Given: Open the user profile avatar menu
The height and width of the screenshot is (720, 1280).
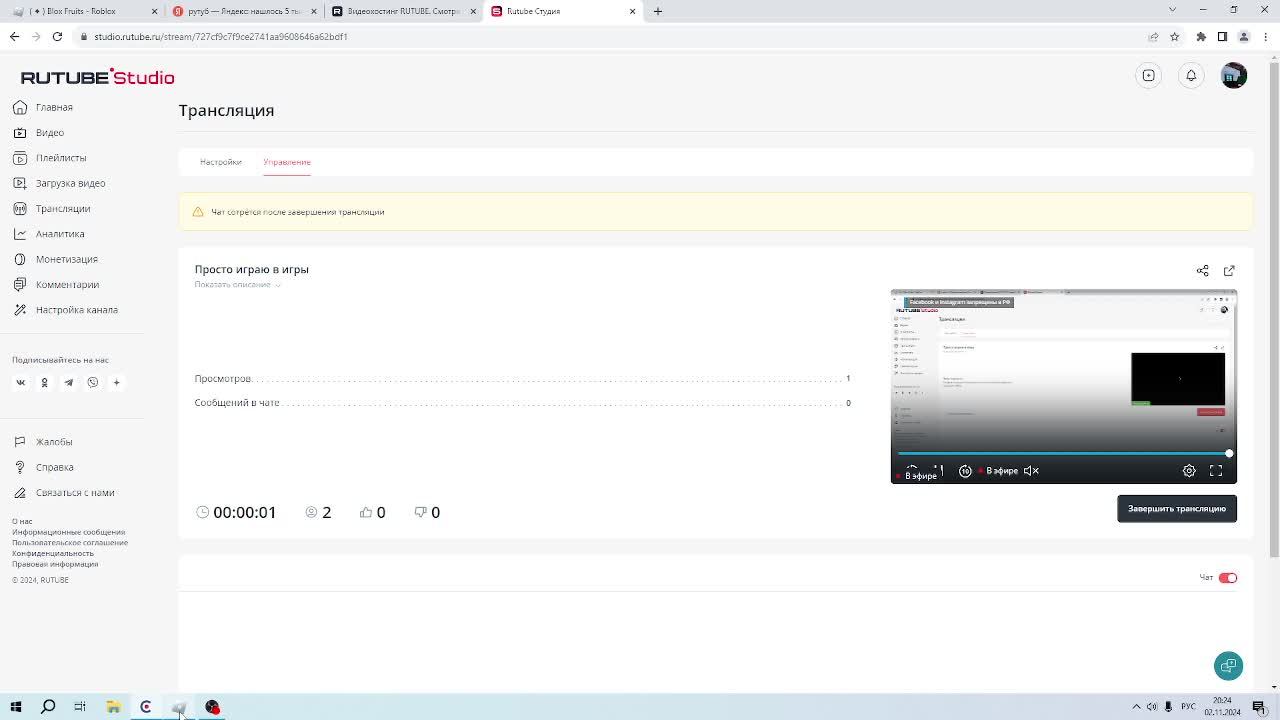Looking at the screenshot, I should tap(1234, 75).
